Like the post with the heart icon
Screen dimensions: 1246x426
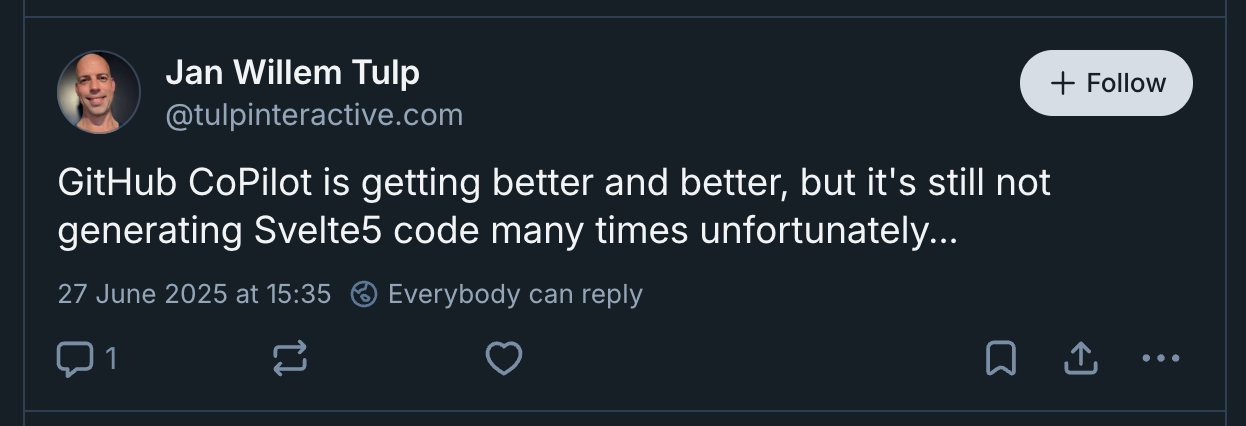[503, 359]
